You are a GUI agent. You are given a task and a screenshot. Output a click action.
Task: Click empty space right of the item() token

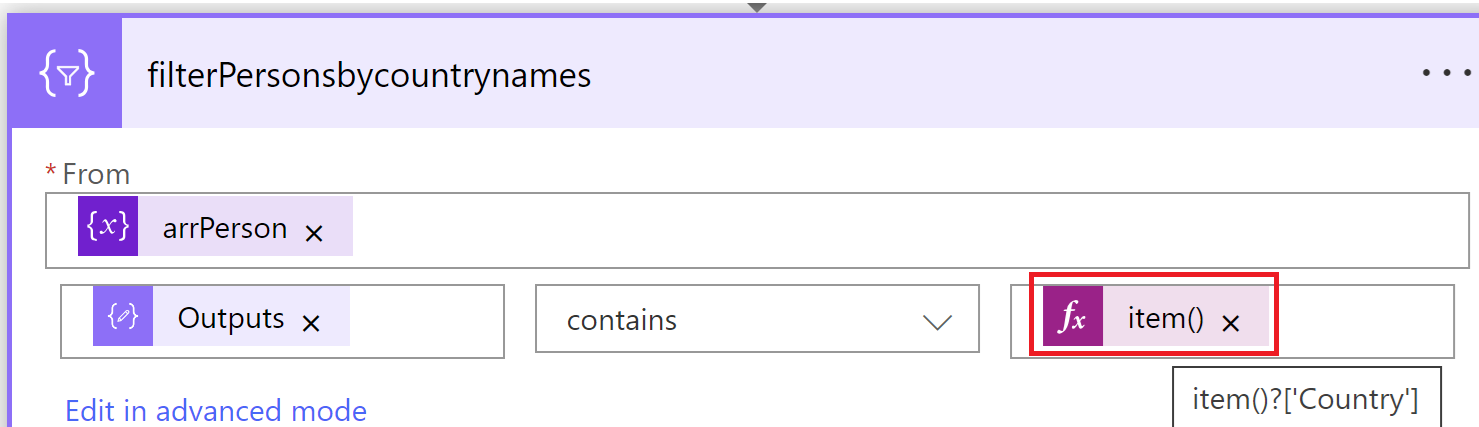click(1365, 320)
